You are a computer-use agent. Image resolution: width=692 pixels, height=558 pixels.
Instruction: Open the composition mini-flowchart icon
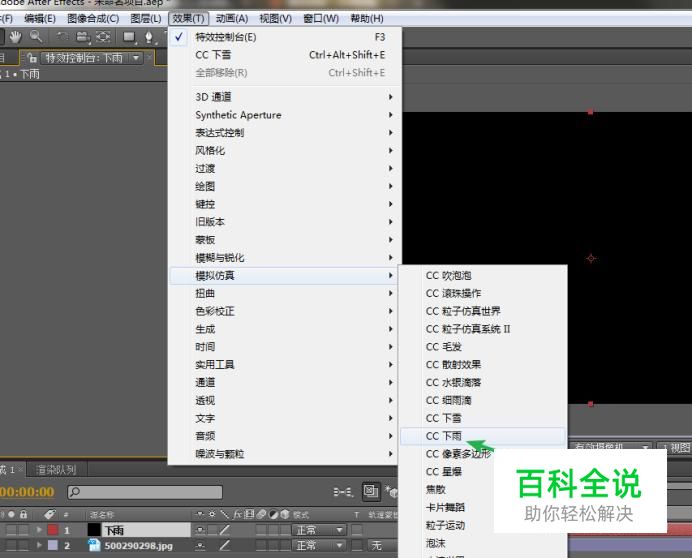point(343,491)
